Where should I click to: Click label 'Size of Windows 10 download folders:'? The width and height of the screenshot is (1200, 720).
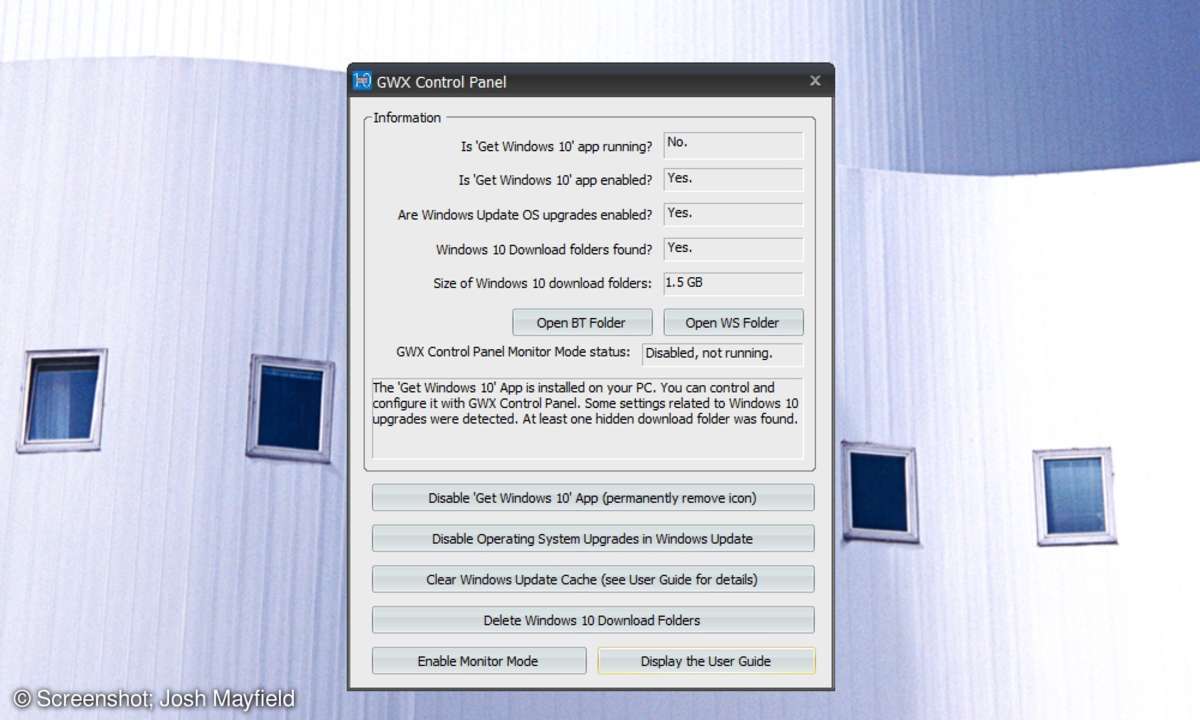[x=543, y=284]
